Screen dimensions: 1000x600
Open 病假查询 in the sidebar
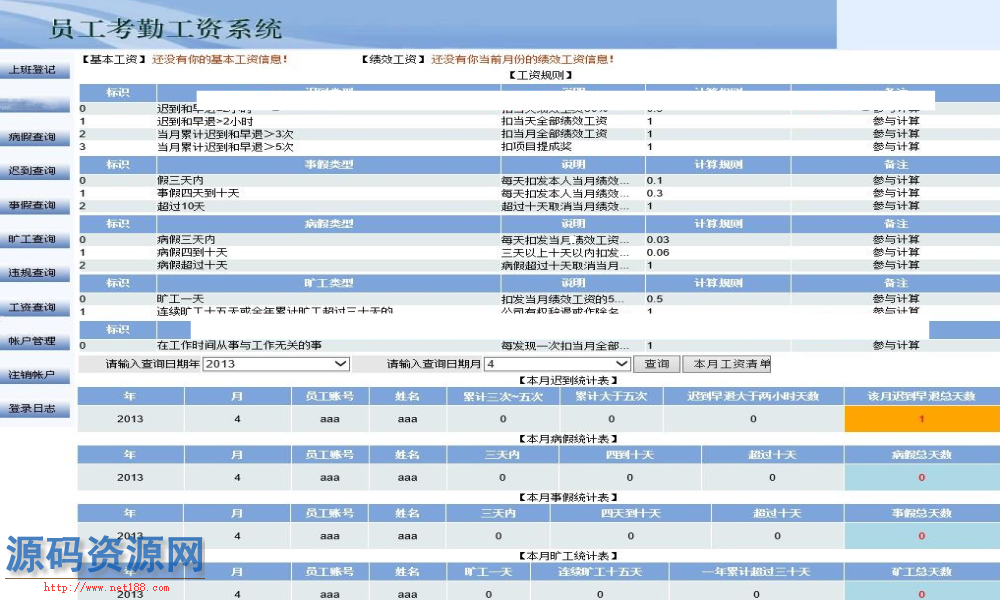pyautogui.click(x=32, y=137)
